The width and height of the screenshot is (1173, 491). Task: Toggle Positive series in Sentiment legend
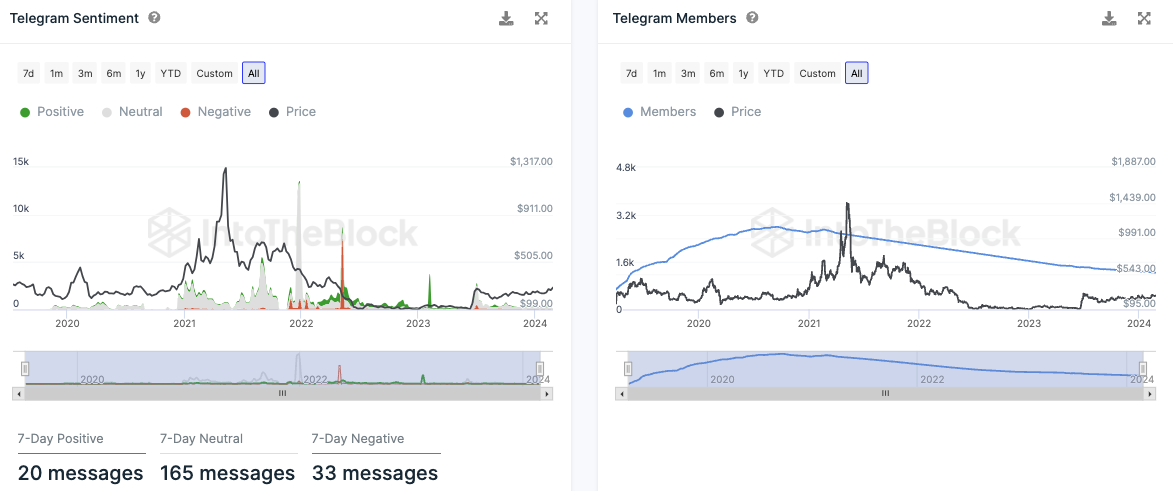click(52, 112)
